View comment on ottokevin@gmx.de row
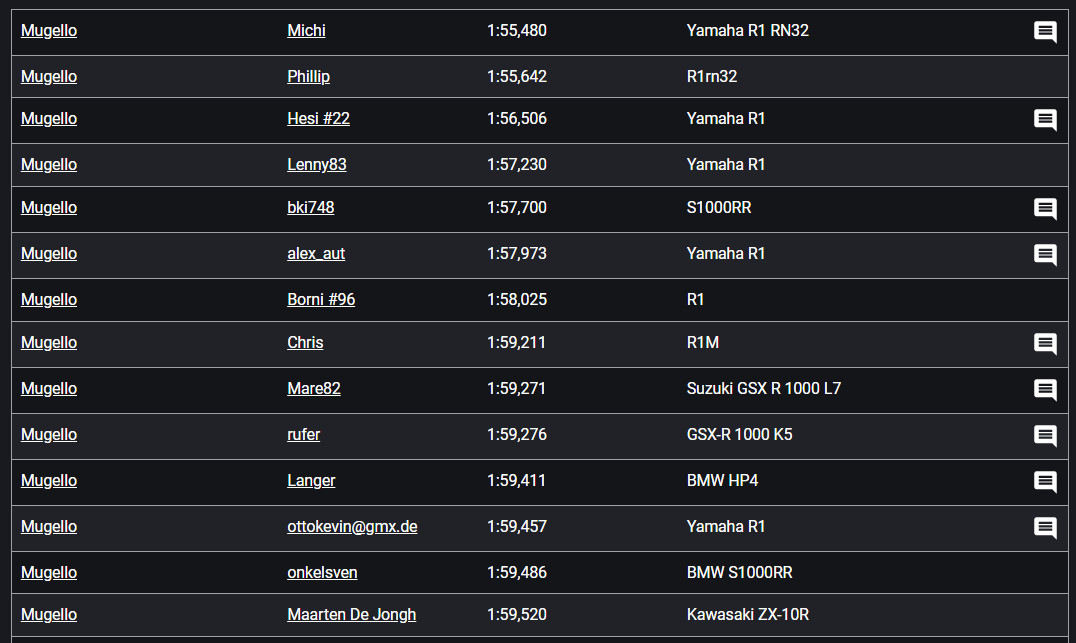 point(1045,528)
